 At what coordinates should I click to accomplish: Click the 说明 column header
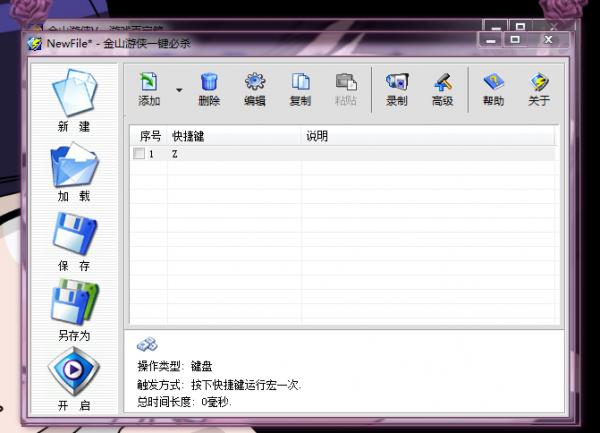428,136
